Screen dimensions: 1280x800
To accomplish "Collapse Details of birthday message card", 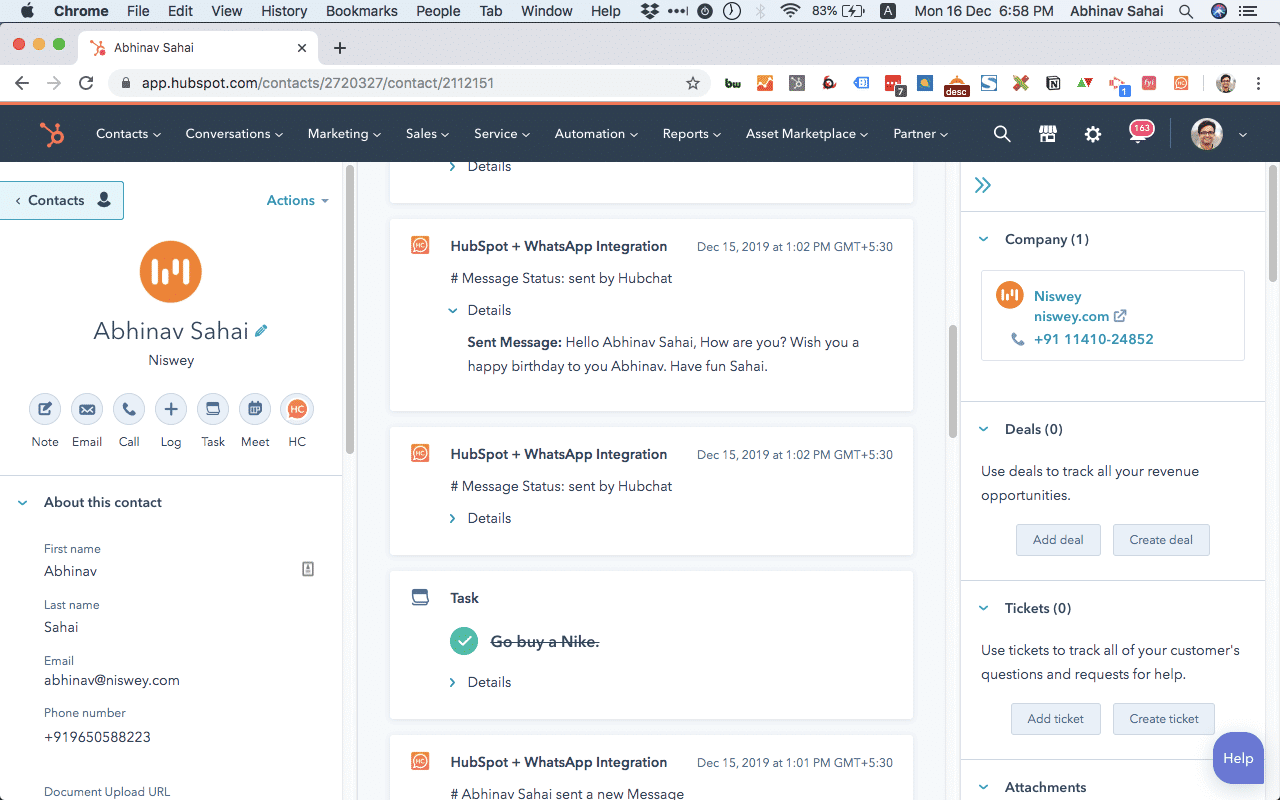I will coord(481,310).
